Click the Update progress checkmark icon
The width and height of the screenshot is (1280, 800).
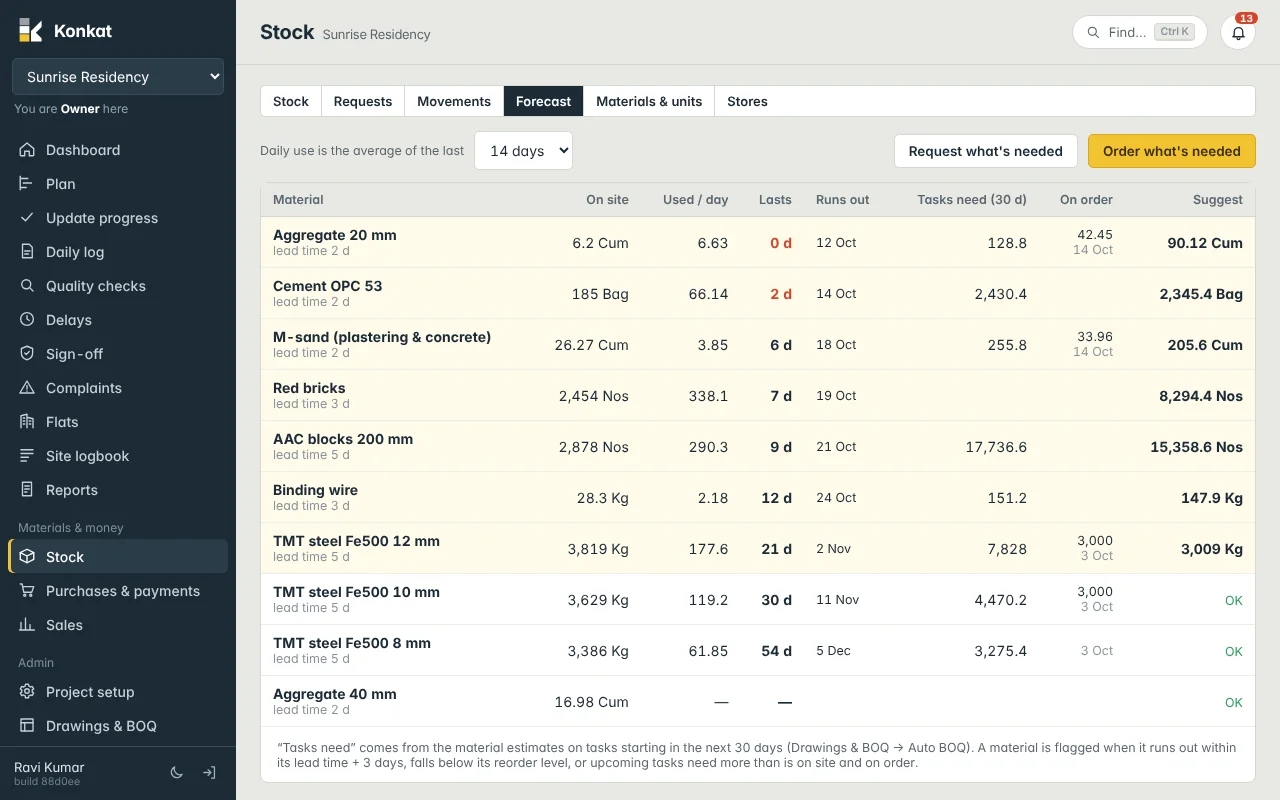pos(27,218)
